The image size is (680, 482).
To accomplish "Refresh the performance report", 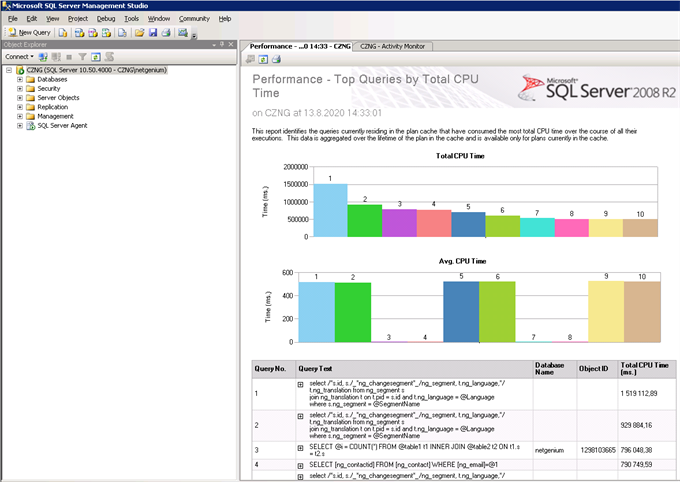I will pos(263,59).
